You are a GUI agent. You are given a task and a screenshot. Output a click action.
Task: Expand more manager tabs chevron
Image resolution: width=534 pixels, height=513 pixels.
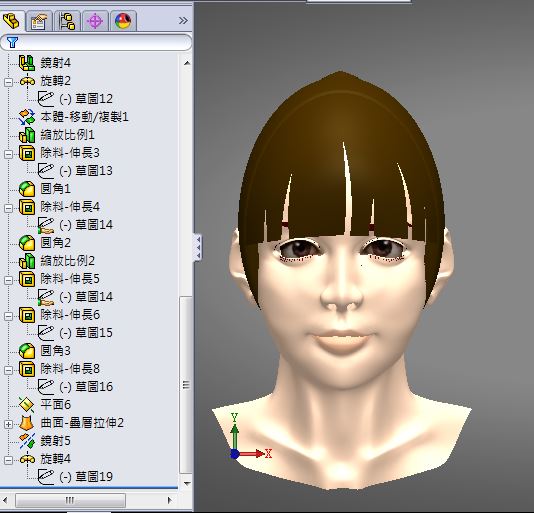[x=183, y=21]
